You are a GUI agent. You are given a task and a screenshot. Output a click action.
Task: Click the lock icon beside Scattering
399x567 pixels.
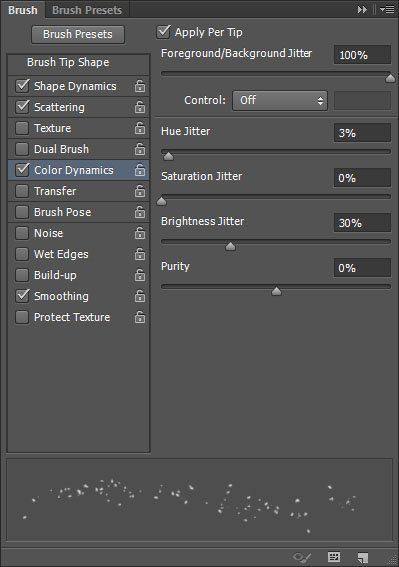(140, 107)
